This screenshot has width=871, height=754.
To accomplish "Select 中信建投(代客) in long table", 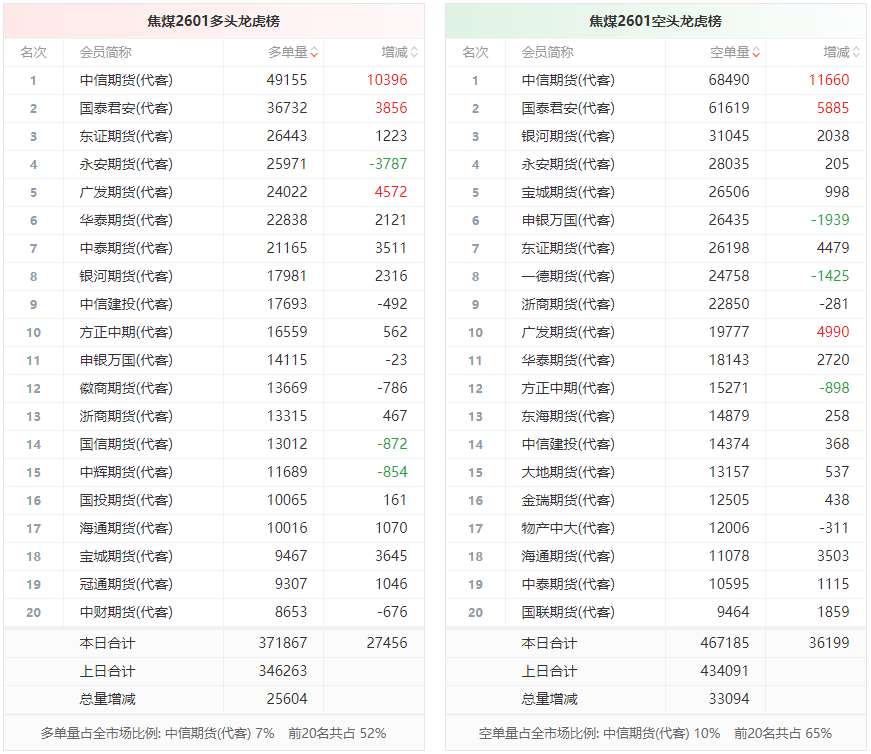I will (126, 304).
